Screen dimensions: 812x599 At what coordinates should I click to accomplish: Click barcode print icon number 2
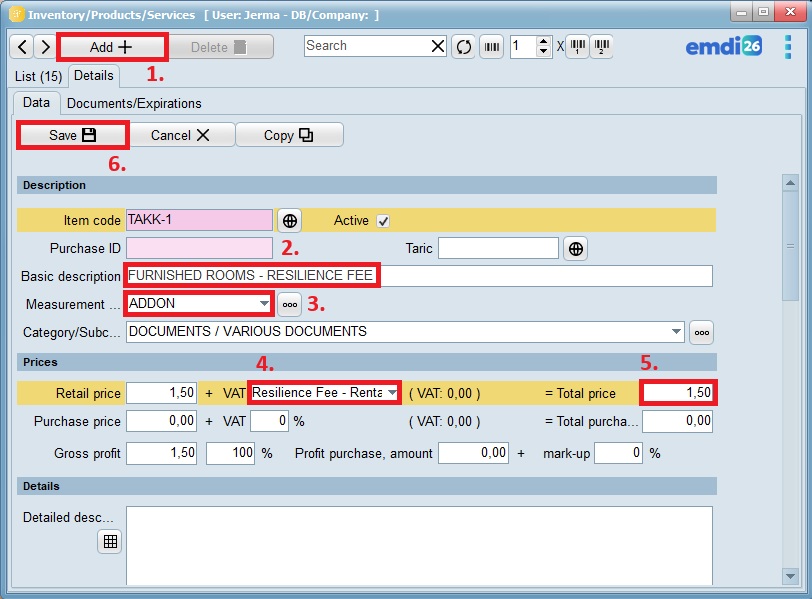[601, 47]
